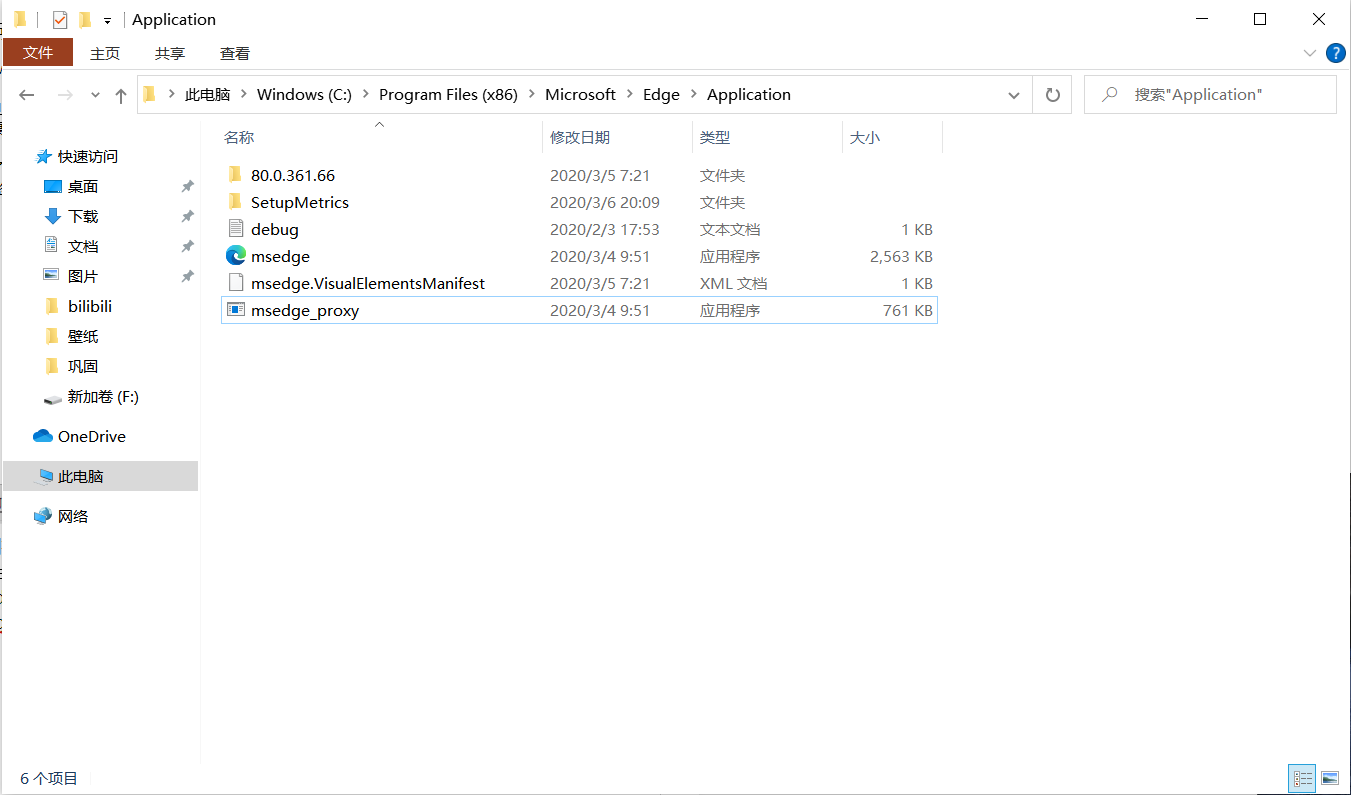Select OneDrive in navigation pane
The image size is (1351, 795).
point(92,437)
